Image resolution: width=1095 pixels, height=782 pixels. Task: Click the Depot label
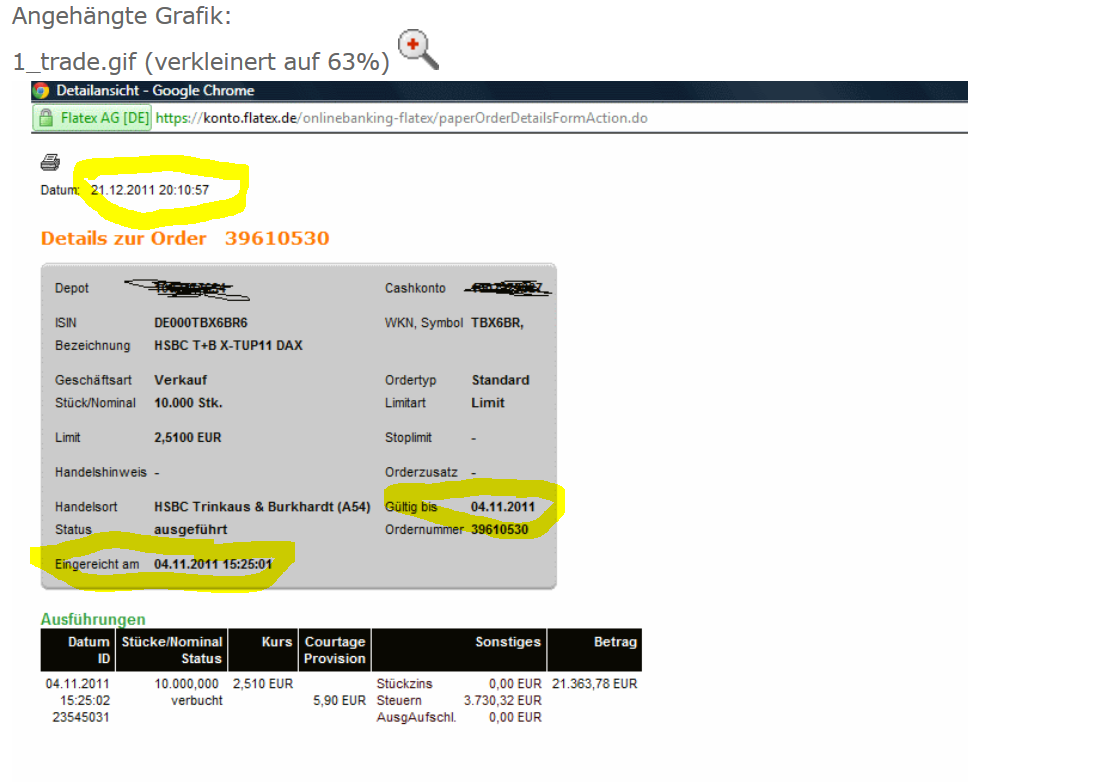72,288
